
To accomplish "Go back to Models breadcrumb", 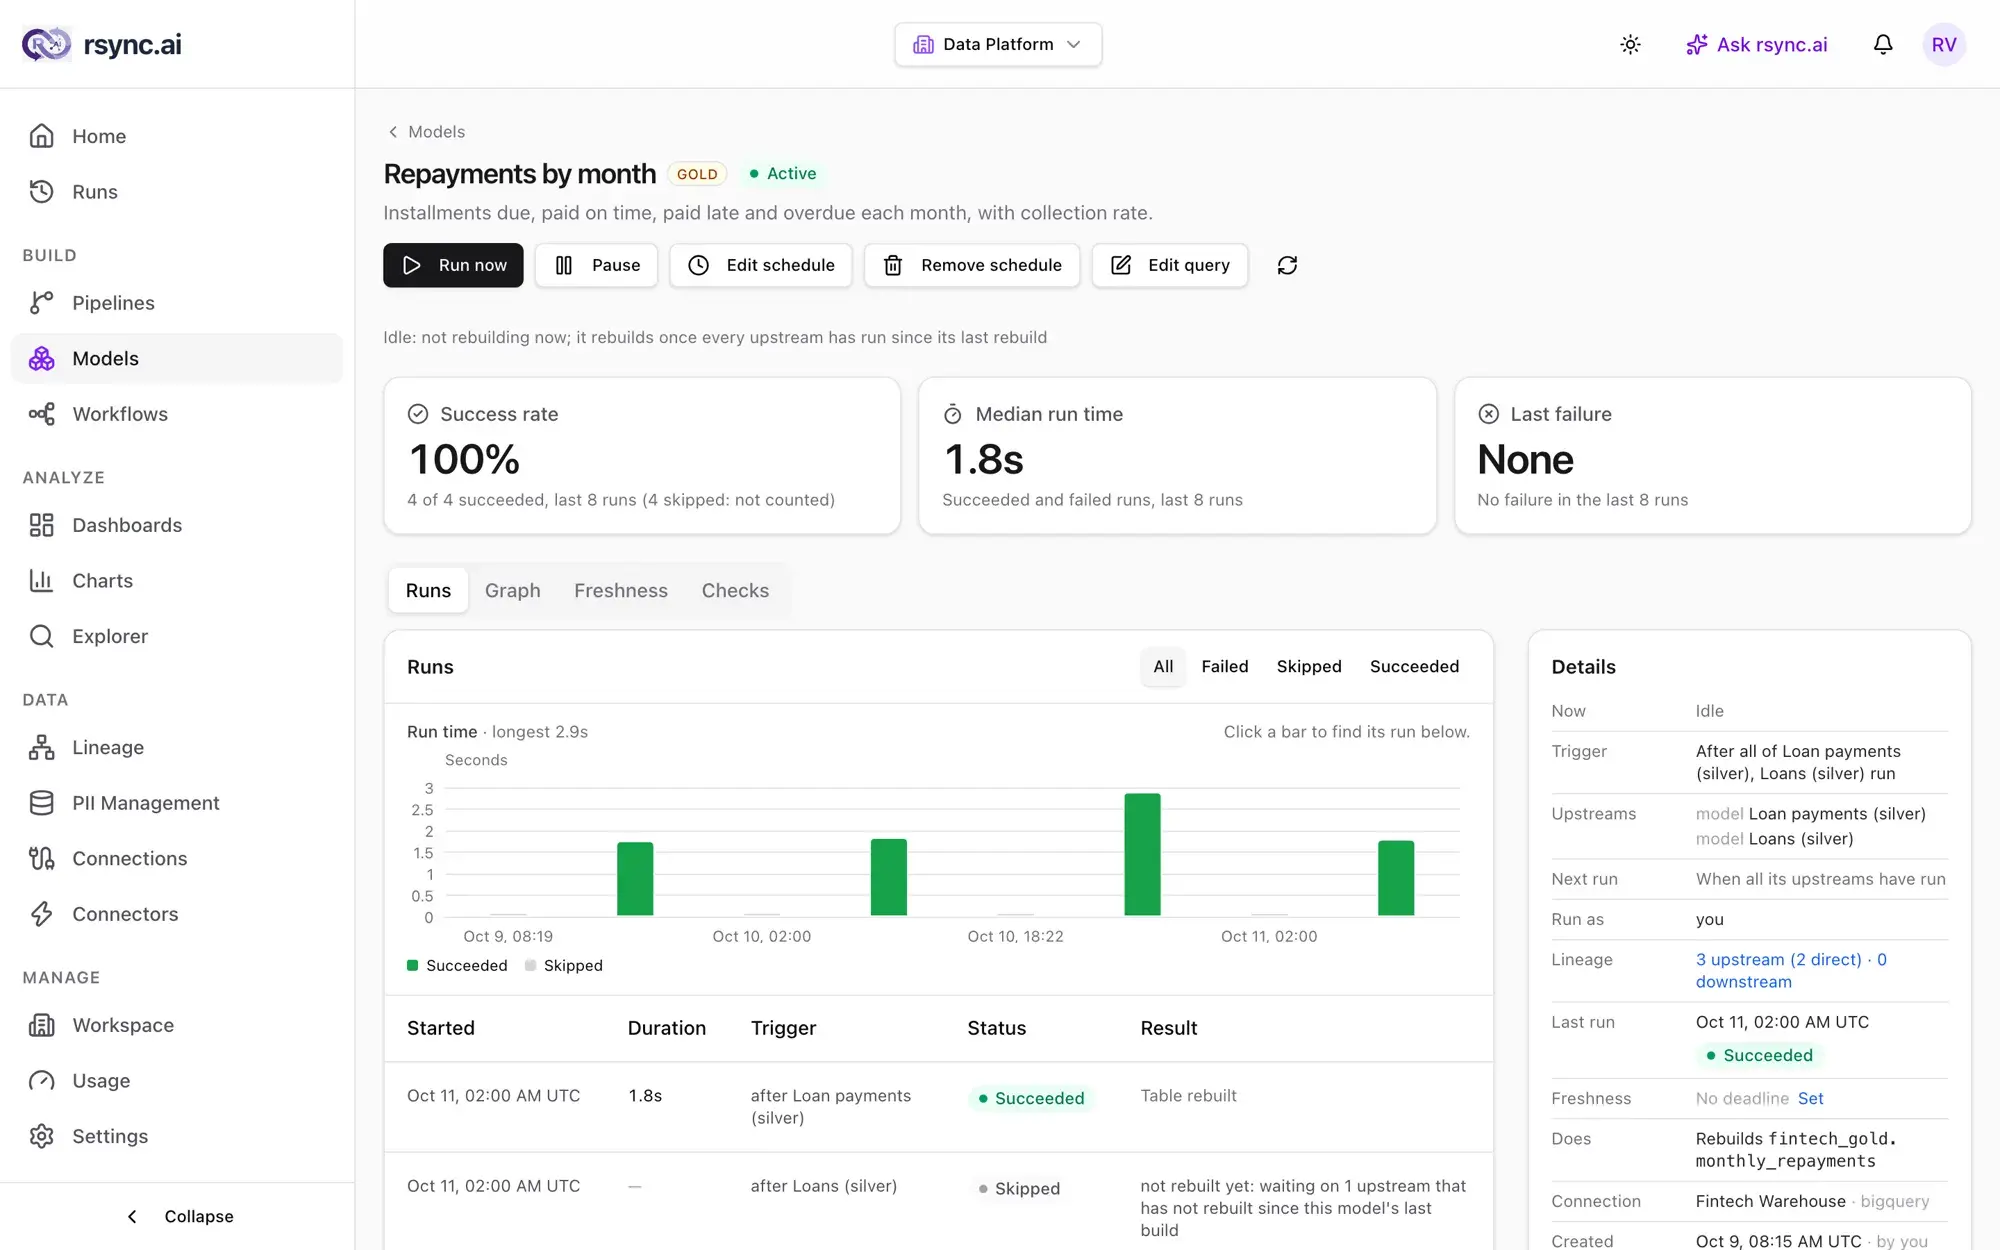I will coord(426,132).
